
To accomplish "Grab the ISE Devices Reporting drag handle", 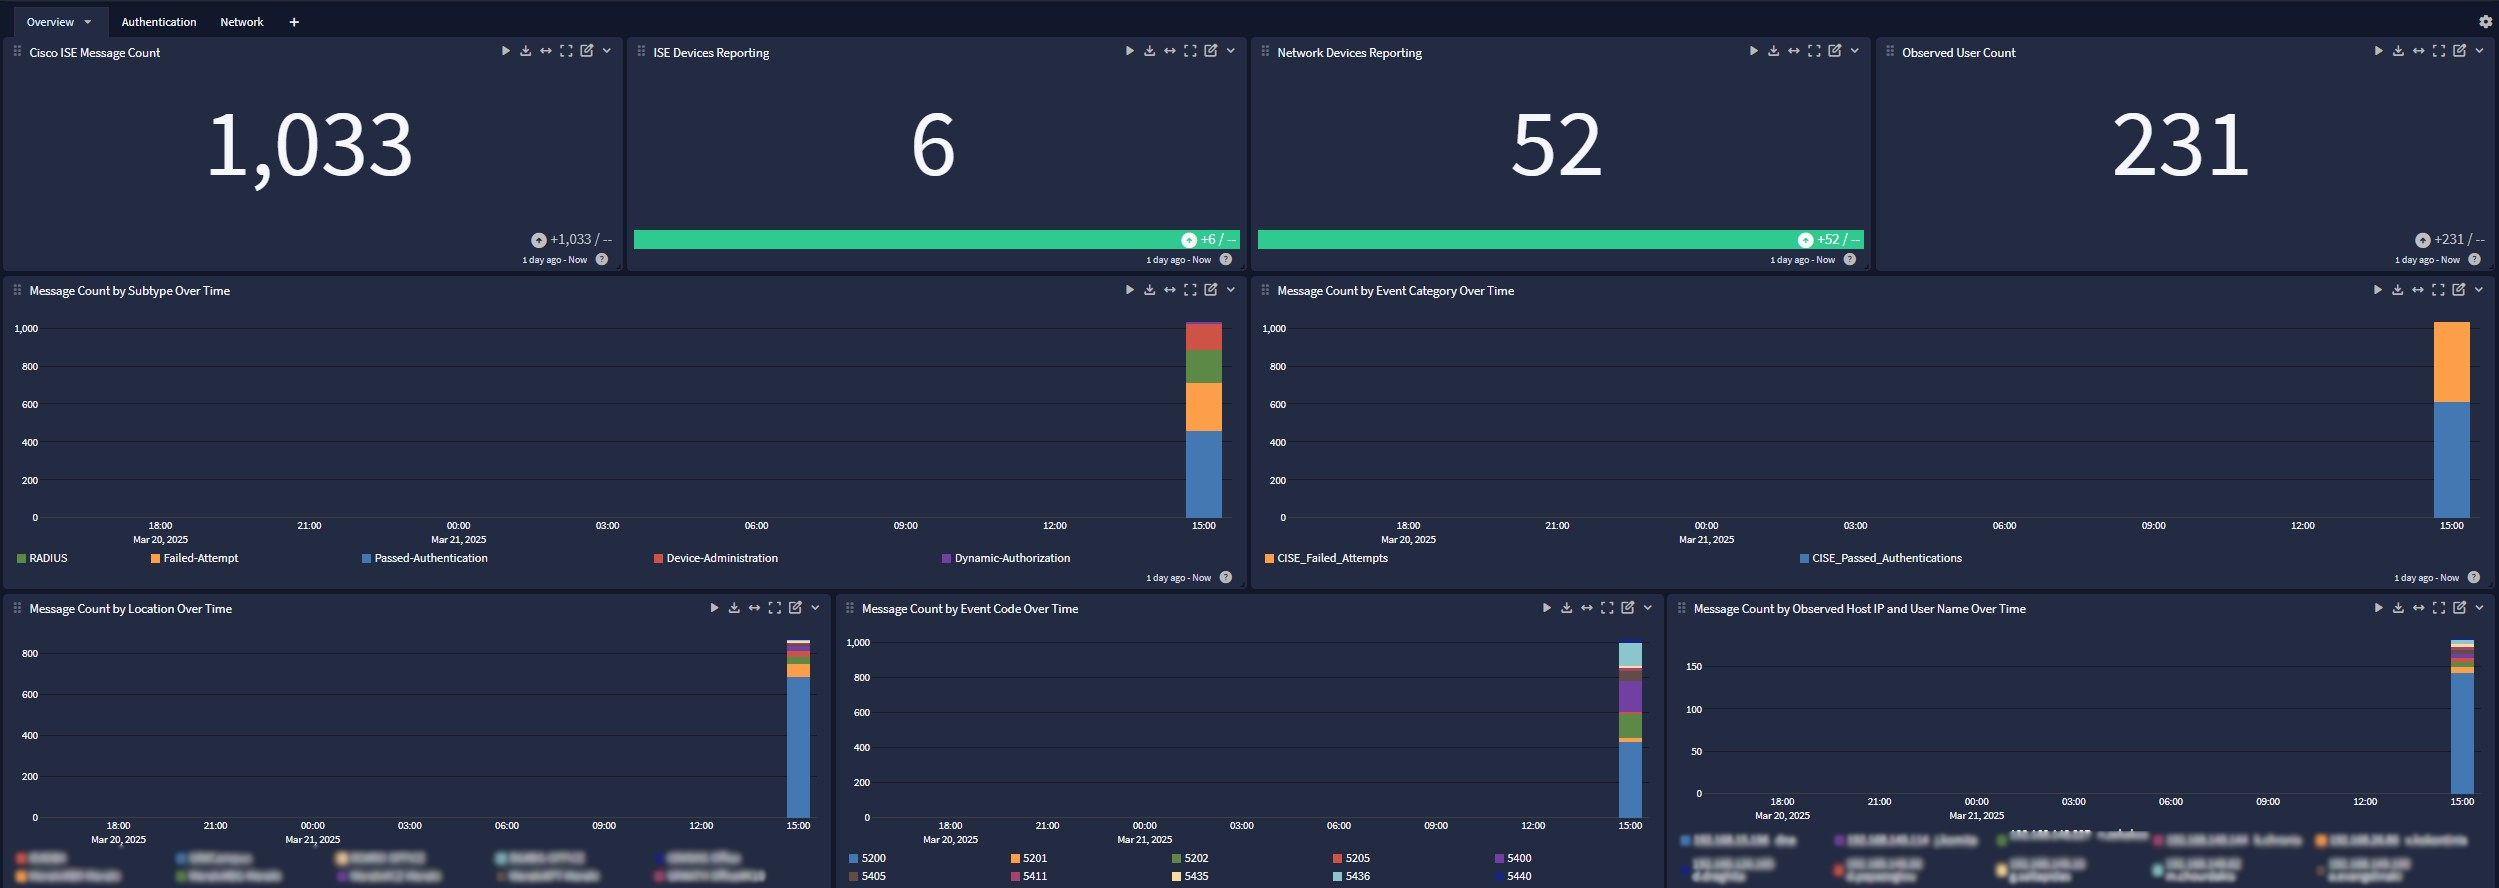I will tap(641, 52).
